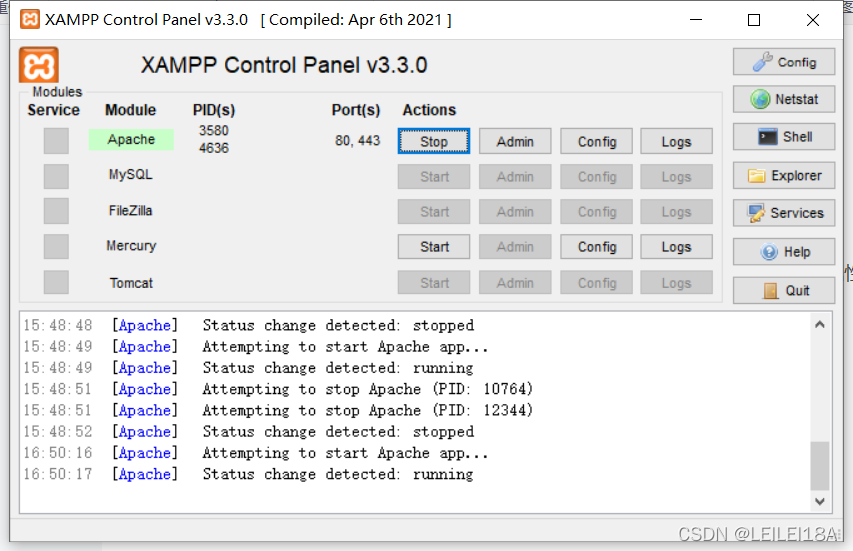Open Netstat globe button
This screenshot has height=551, width=853.
[x=784, y=99]
